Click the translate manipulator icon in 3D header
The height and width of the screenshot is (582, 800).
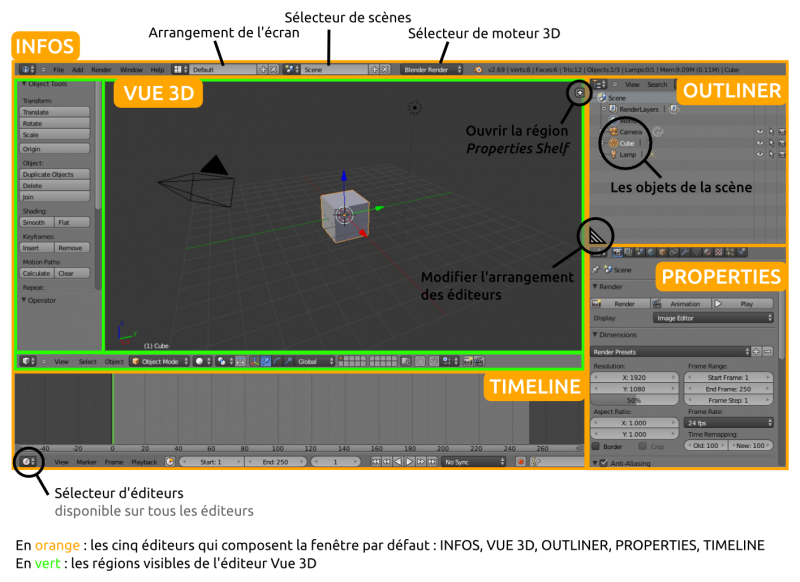click(x=266, y=362)
